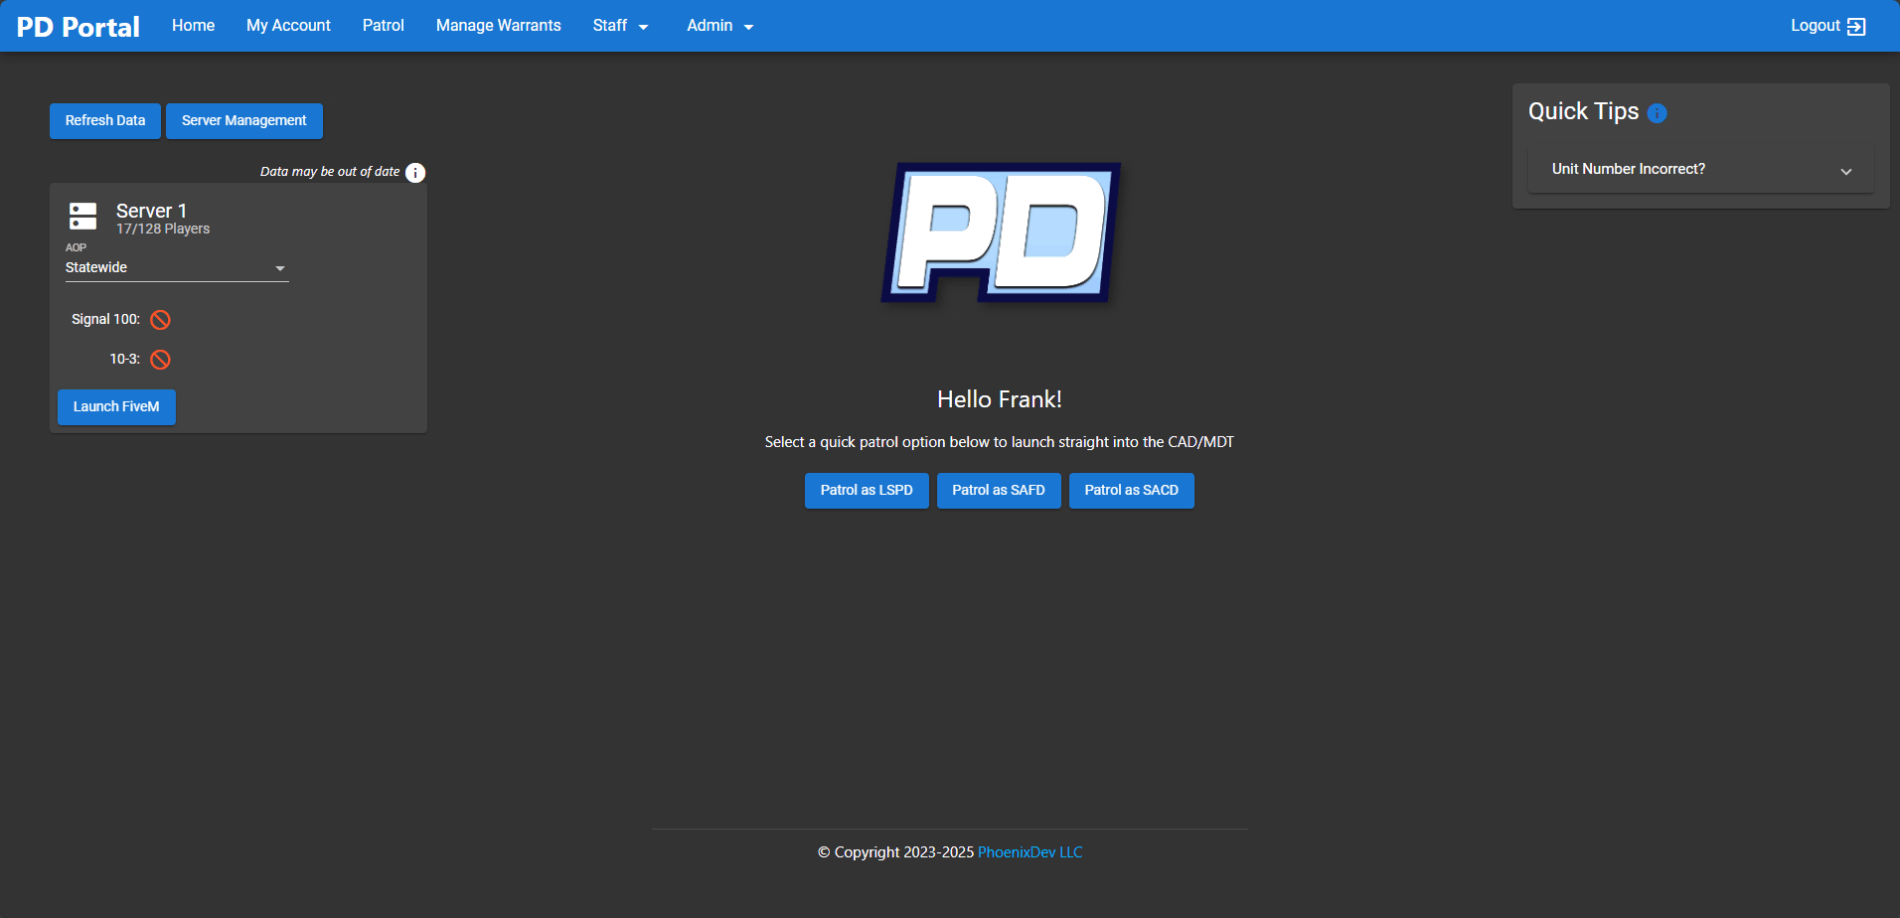Click the server rack icon beside Server 1
The image size is (1900, 918).
(83, 216)
